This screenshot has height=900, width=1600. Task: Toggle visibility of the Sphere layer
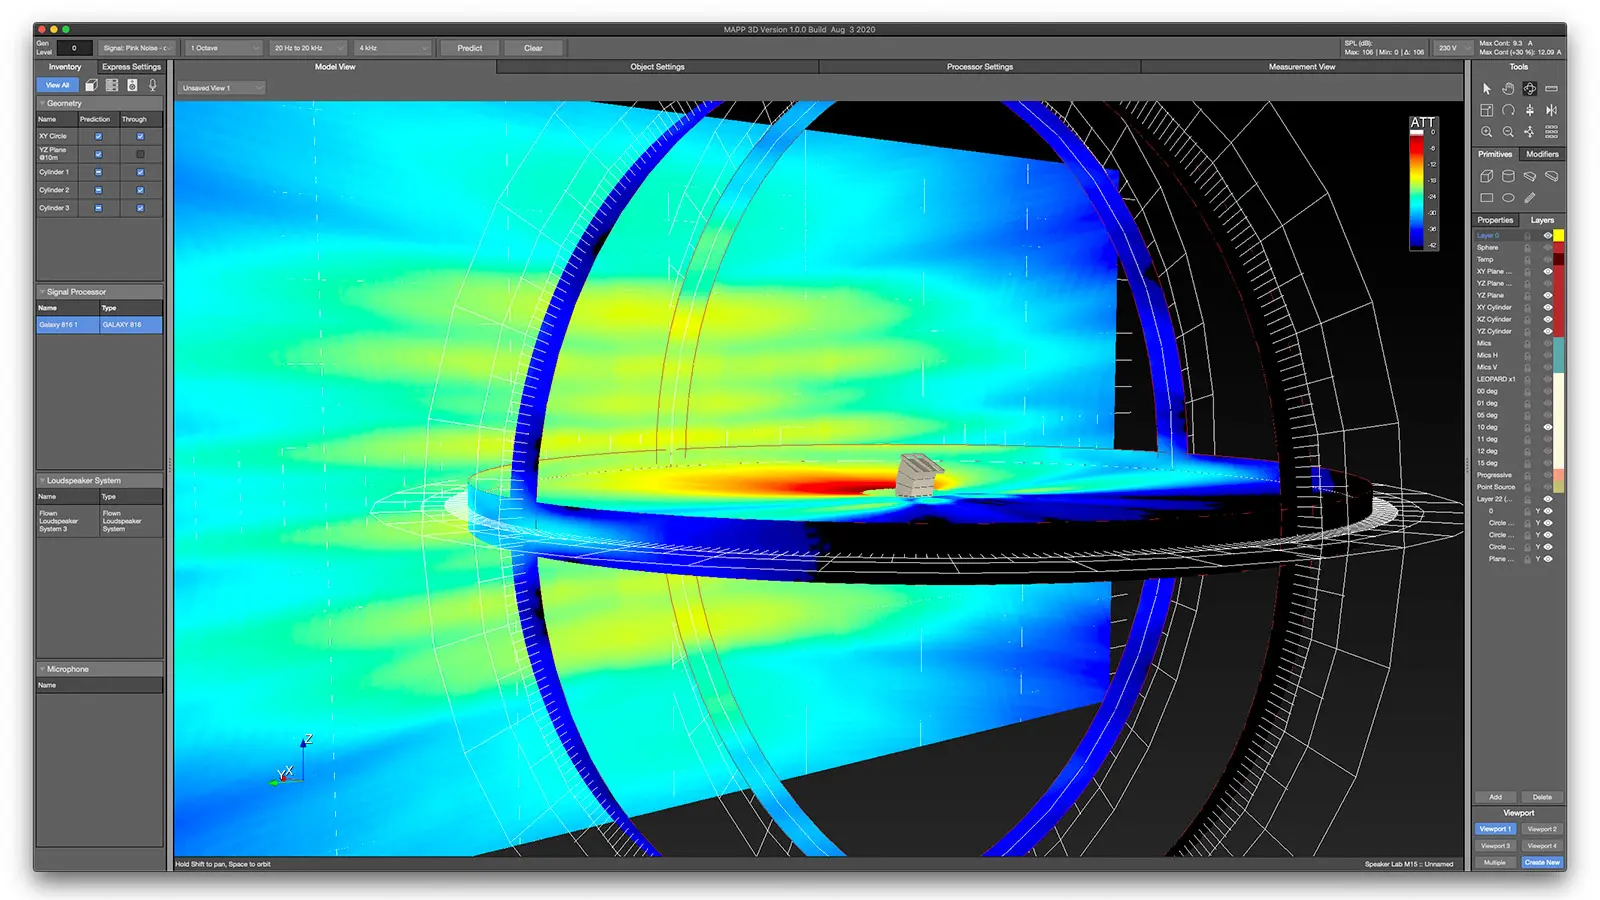click(1548, 247)
